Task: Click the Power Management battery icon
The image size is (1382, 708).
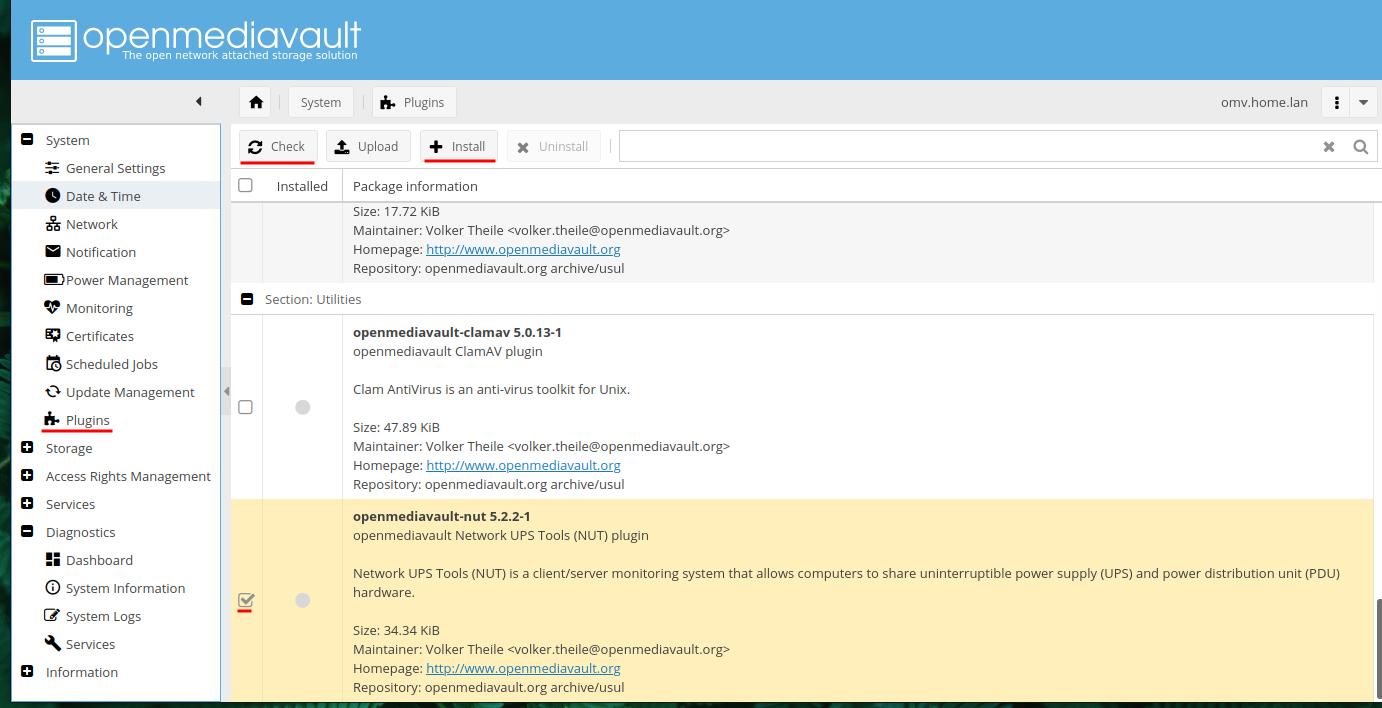Action: tap(54, 280)
